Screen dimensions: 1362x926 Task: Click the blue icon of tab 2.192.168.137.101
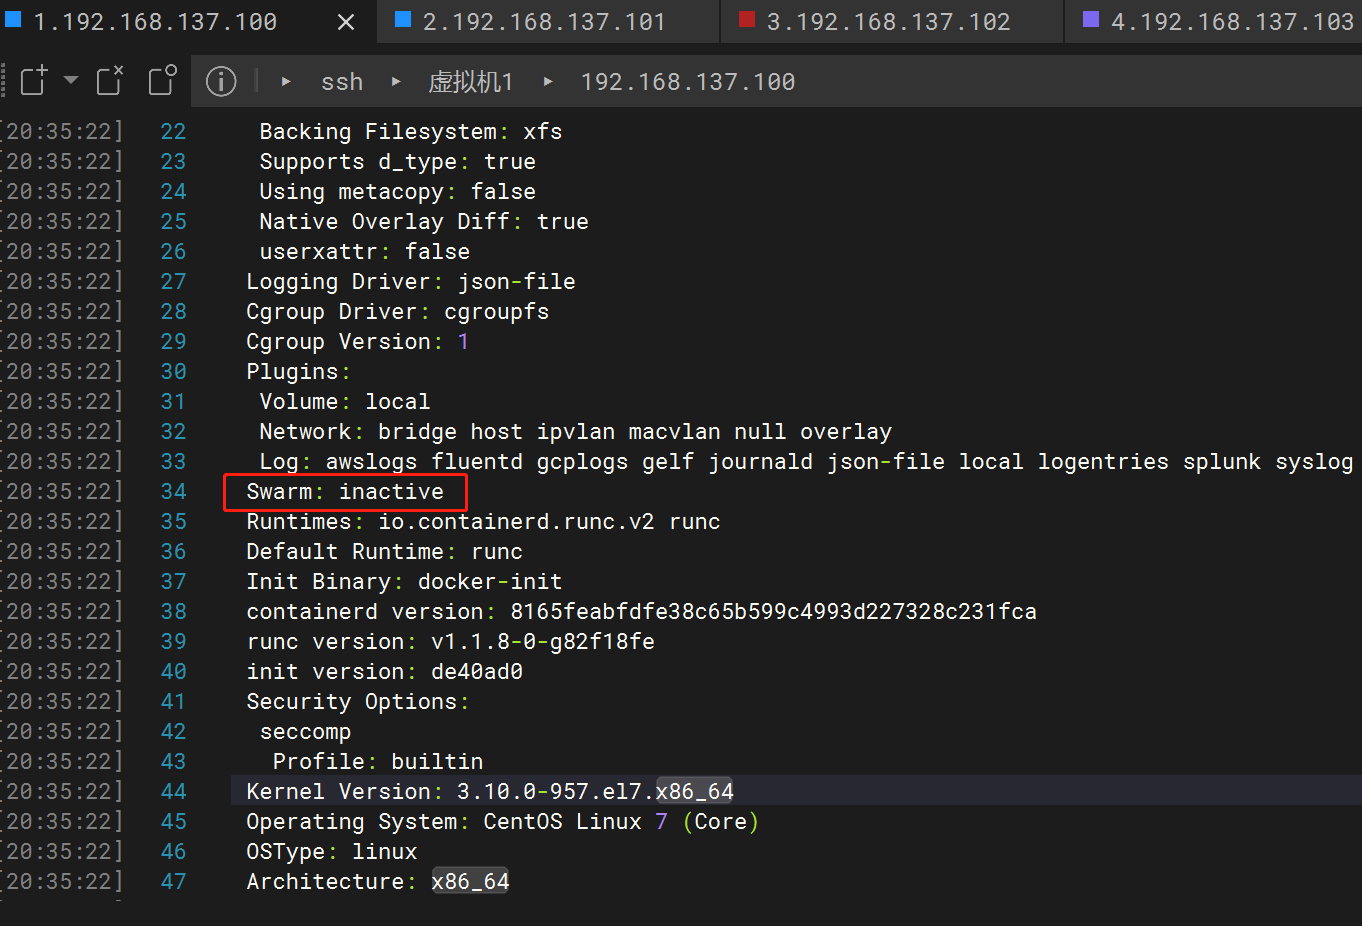point(403,20)
